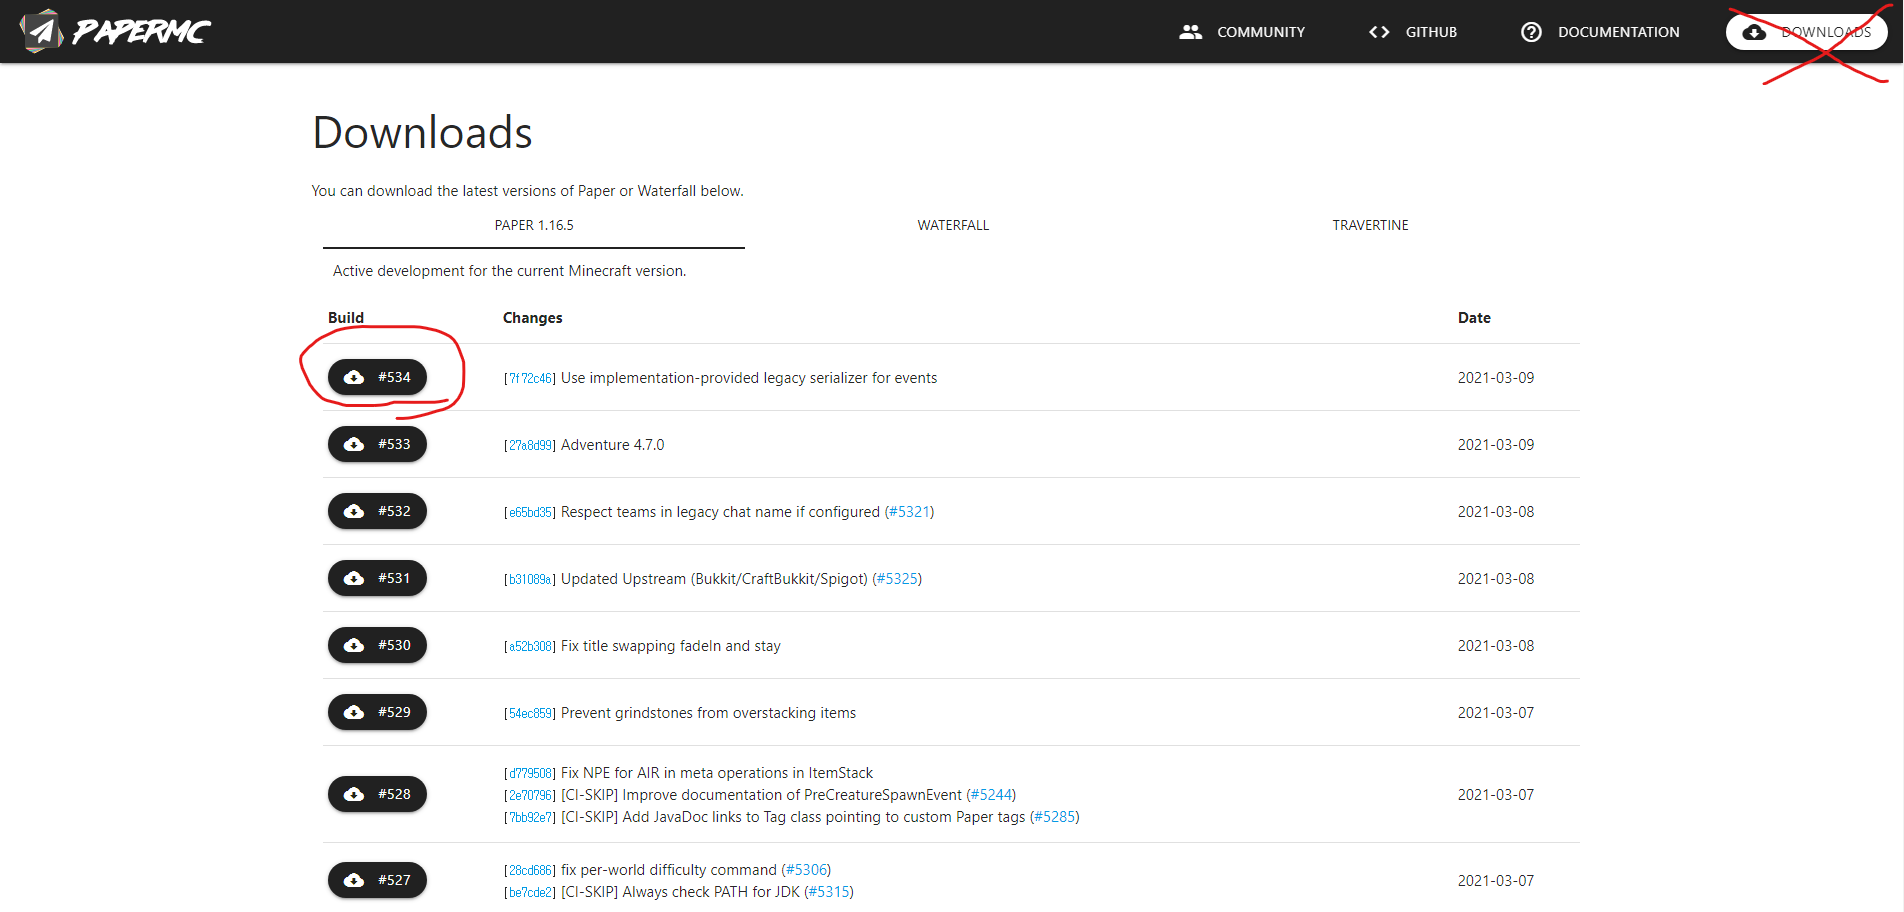Download build #532
Screen dimensions: 1904x912
click(x=377, y=511)
